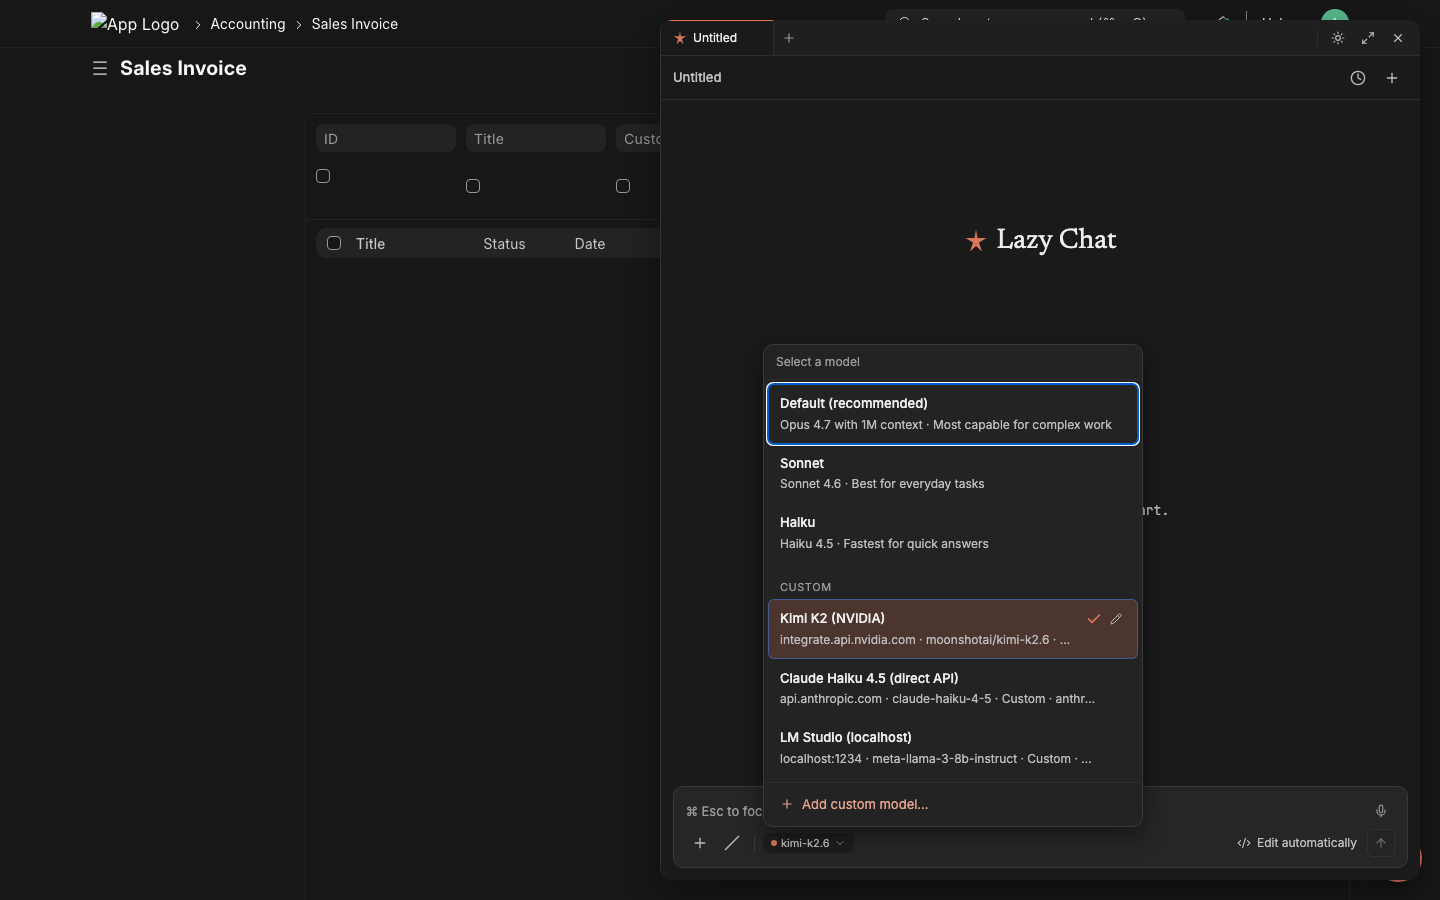This screenshot has width=1440, height=900.
Task: Choose the Haiku 4.5 model option
Action: [953, 533]
